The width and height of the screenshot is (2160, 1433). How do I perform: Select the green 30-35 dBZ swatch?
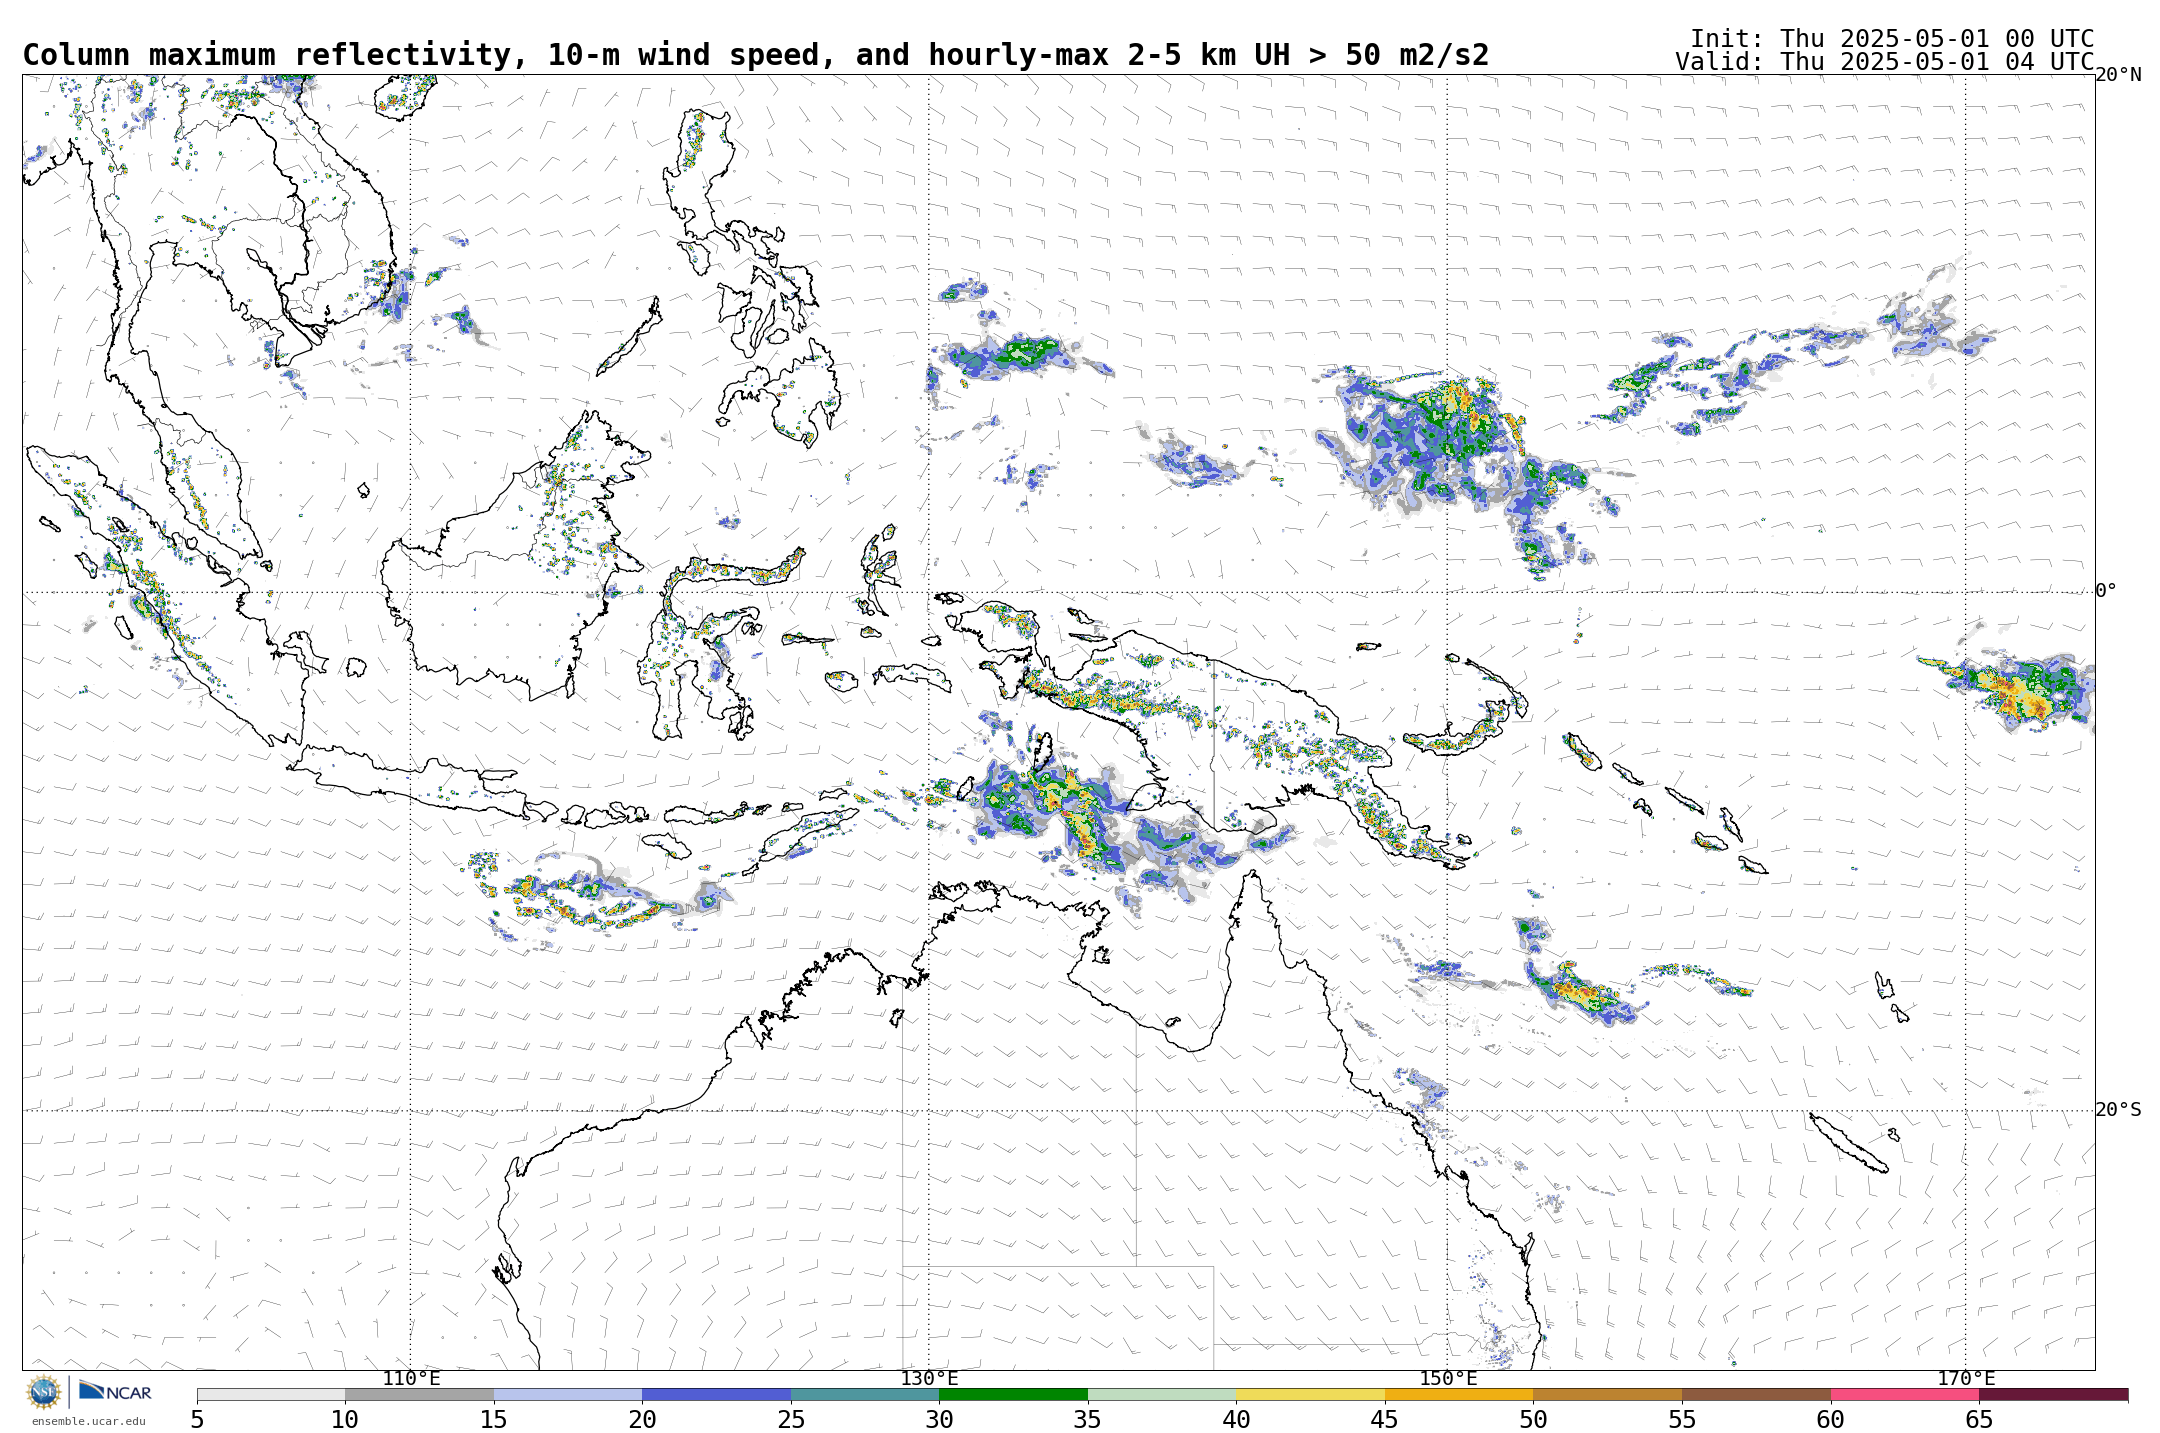click(x=1013, y=1394)
